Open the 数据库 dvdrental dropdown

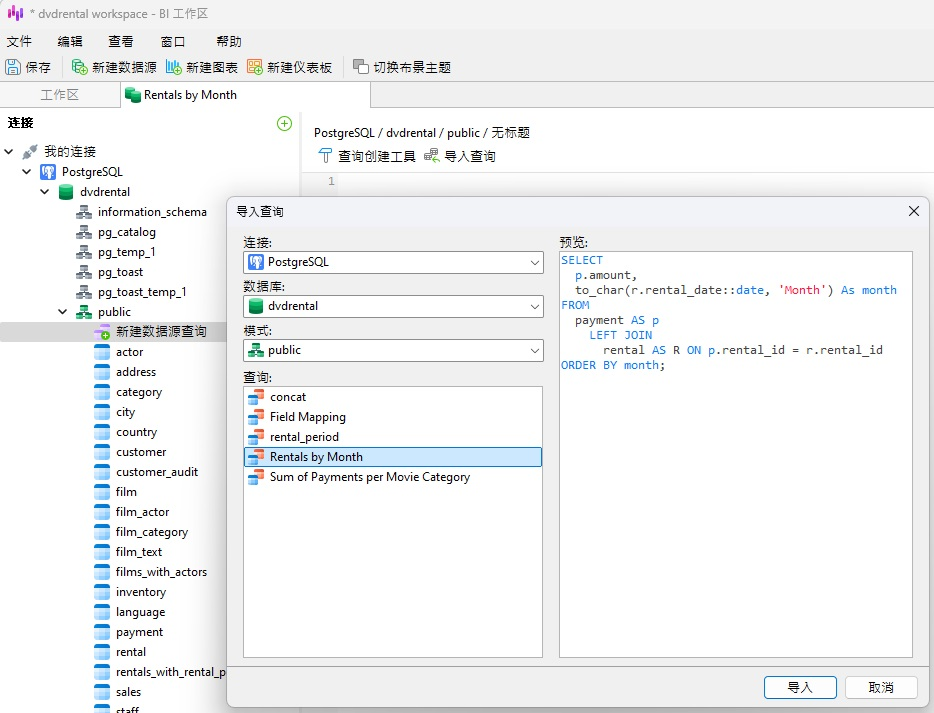pyautogui.click(x=393, y=306)
